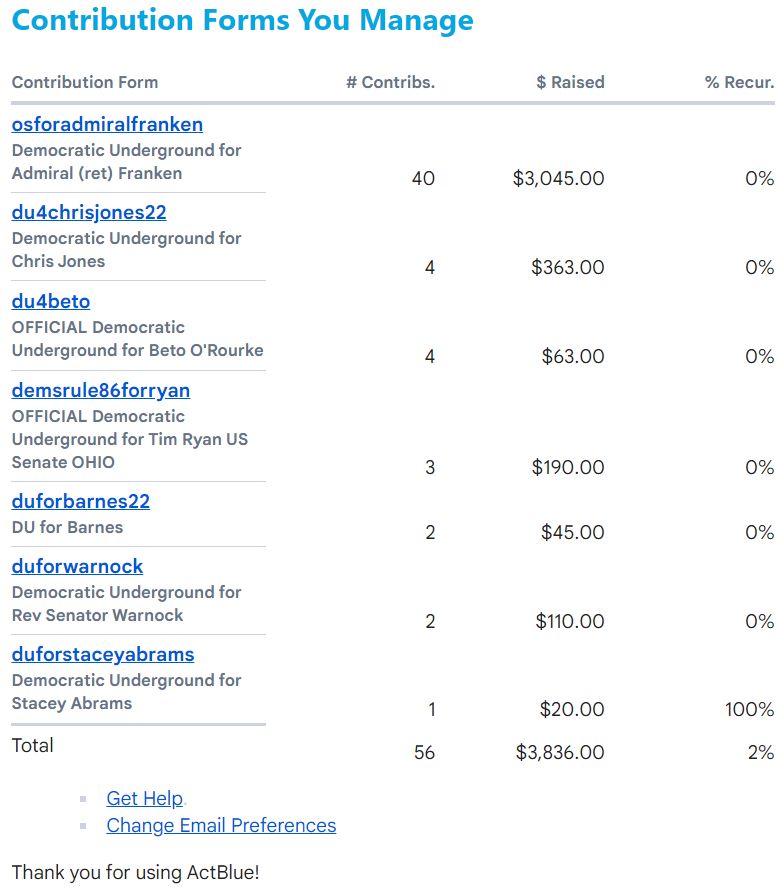Image resolution: width=782 pixels, height=889 pixels.
Task: Click the 100% recurring value for Stacey Abrams
Action: pos(749,710)
